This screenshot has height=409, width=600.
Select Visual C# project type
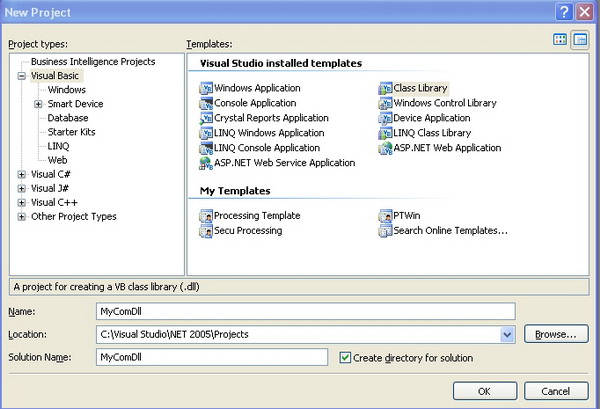(x=51, y=174)
